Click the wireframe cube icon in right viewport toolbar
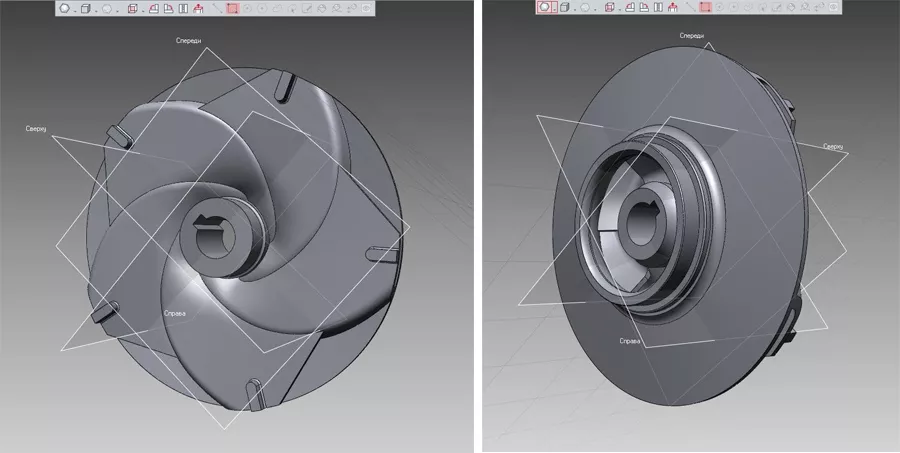 coord(610,8)
